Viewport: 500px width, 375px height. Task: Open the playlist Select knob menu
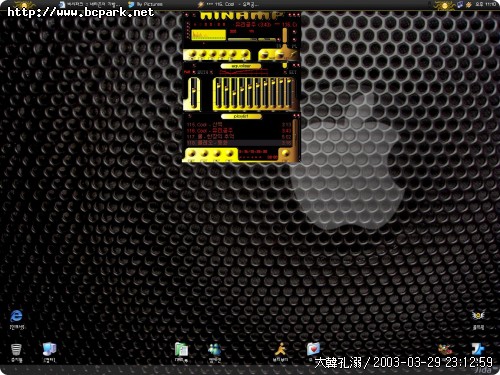click(217, 154)
